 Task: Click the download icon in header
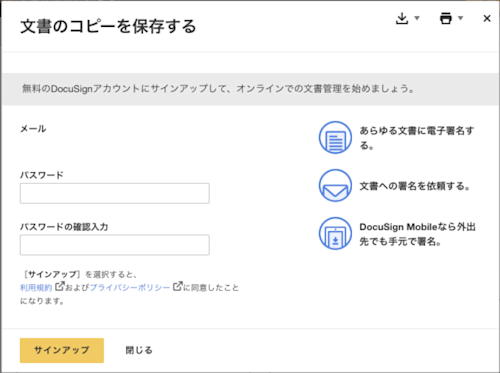click(402, 18)
